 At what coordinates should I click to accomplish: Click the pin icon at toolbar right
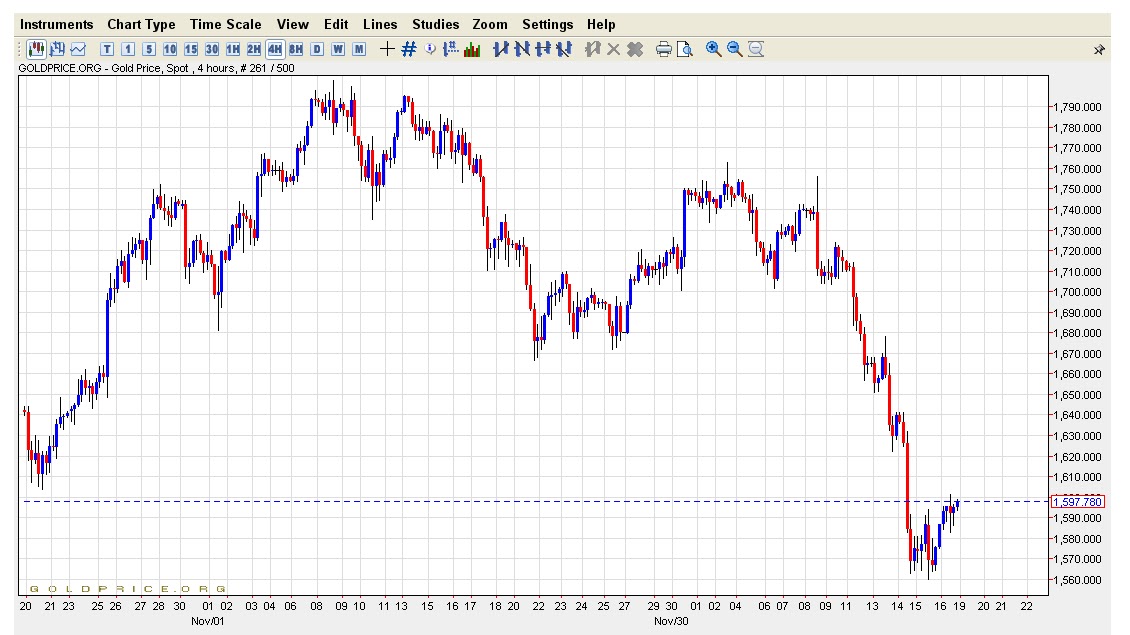1099,50
